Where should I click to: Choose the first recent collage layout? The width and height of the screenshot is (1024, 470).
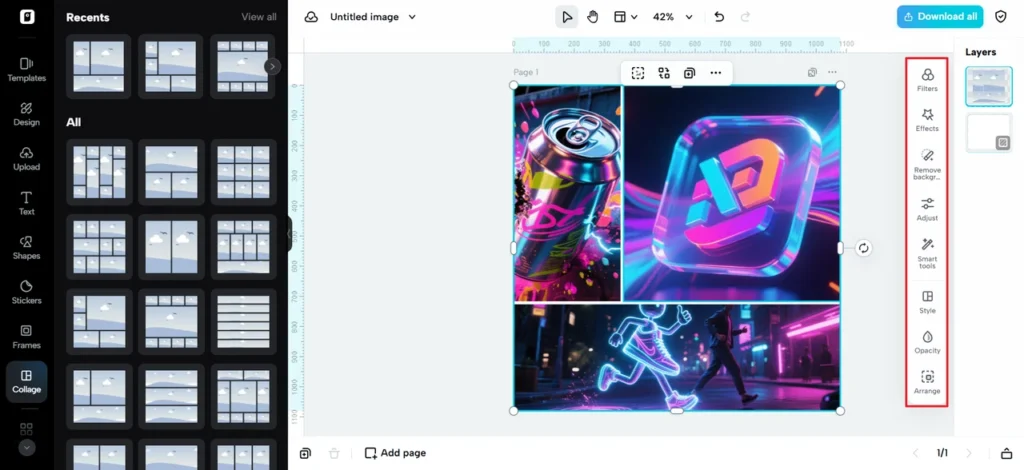point(99,66)
